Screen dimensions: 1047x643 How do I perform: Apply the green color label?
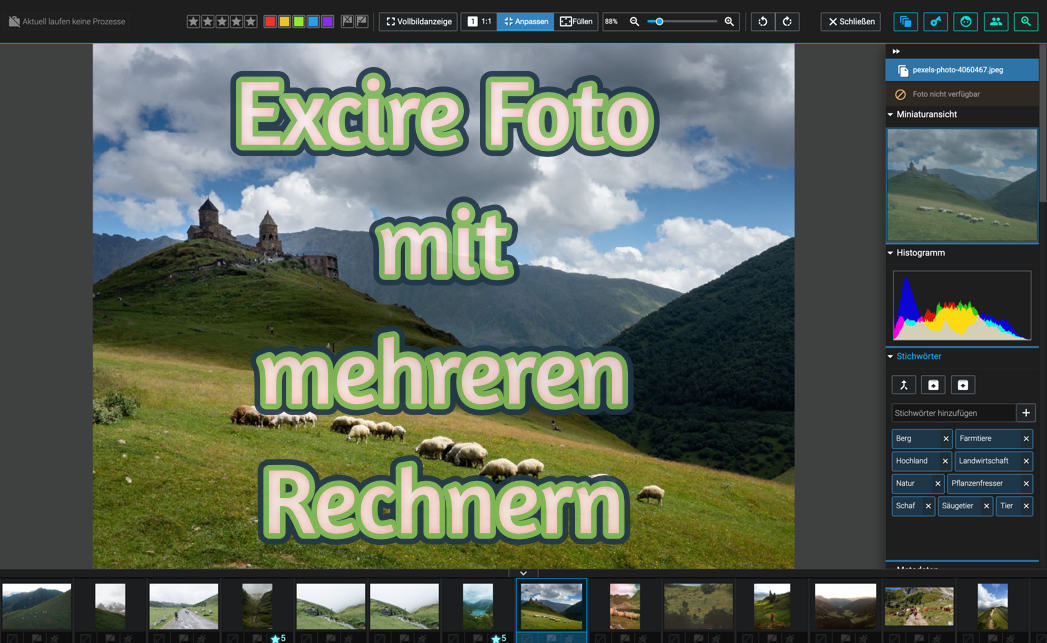[x=298, y=21]
